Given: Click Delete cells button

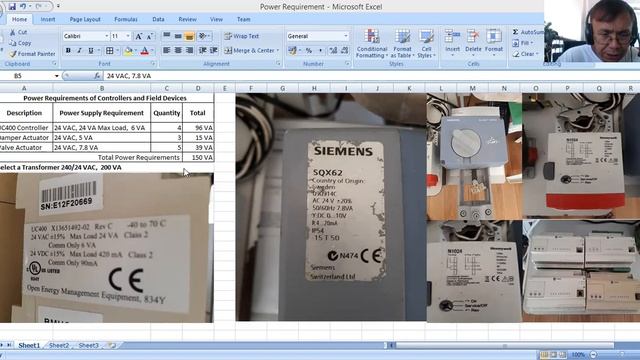Looking at the screenshot, I should click(473, 42).
